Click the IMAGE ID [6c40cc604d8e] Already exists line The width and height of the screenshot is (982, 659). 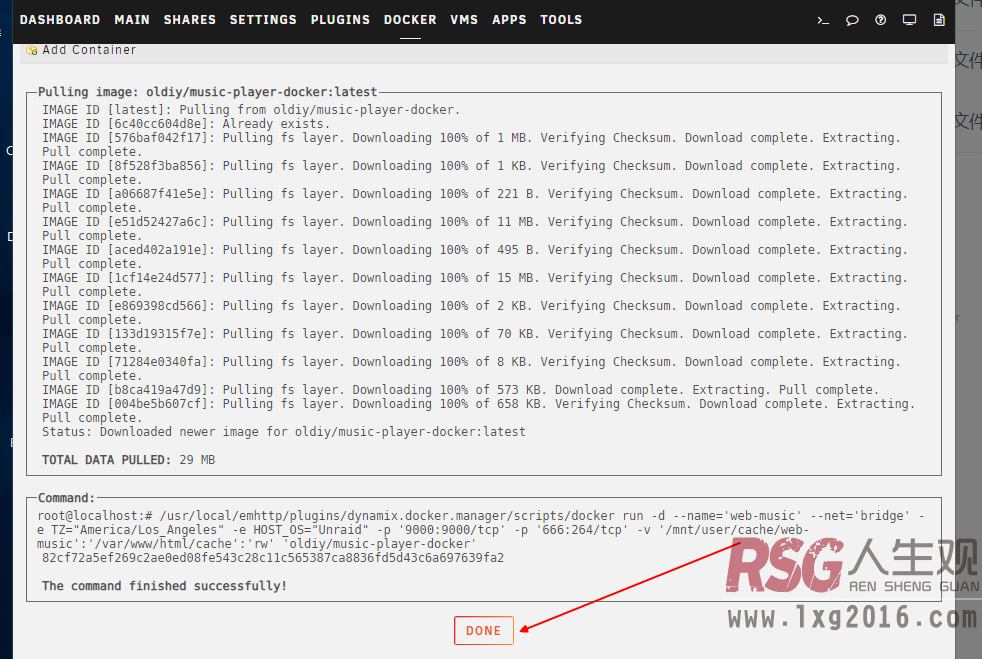(186, 123)
